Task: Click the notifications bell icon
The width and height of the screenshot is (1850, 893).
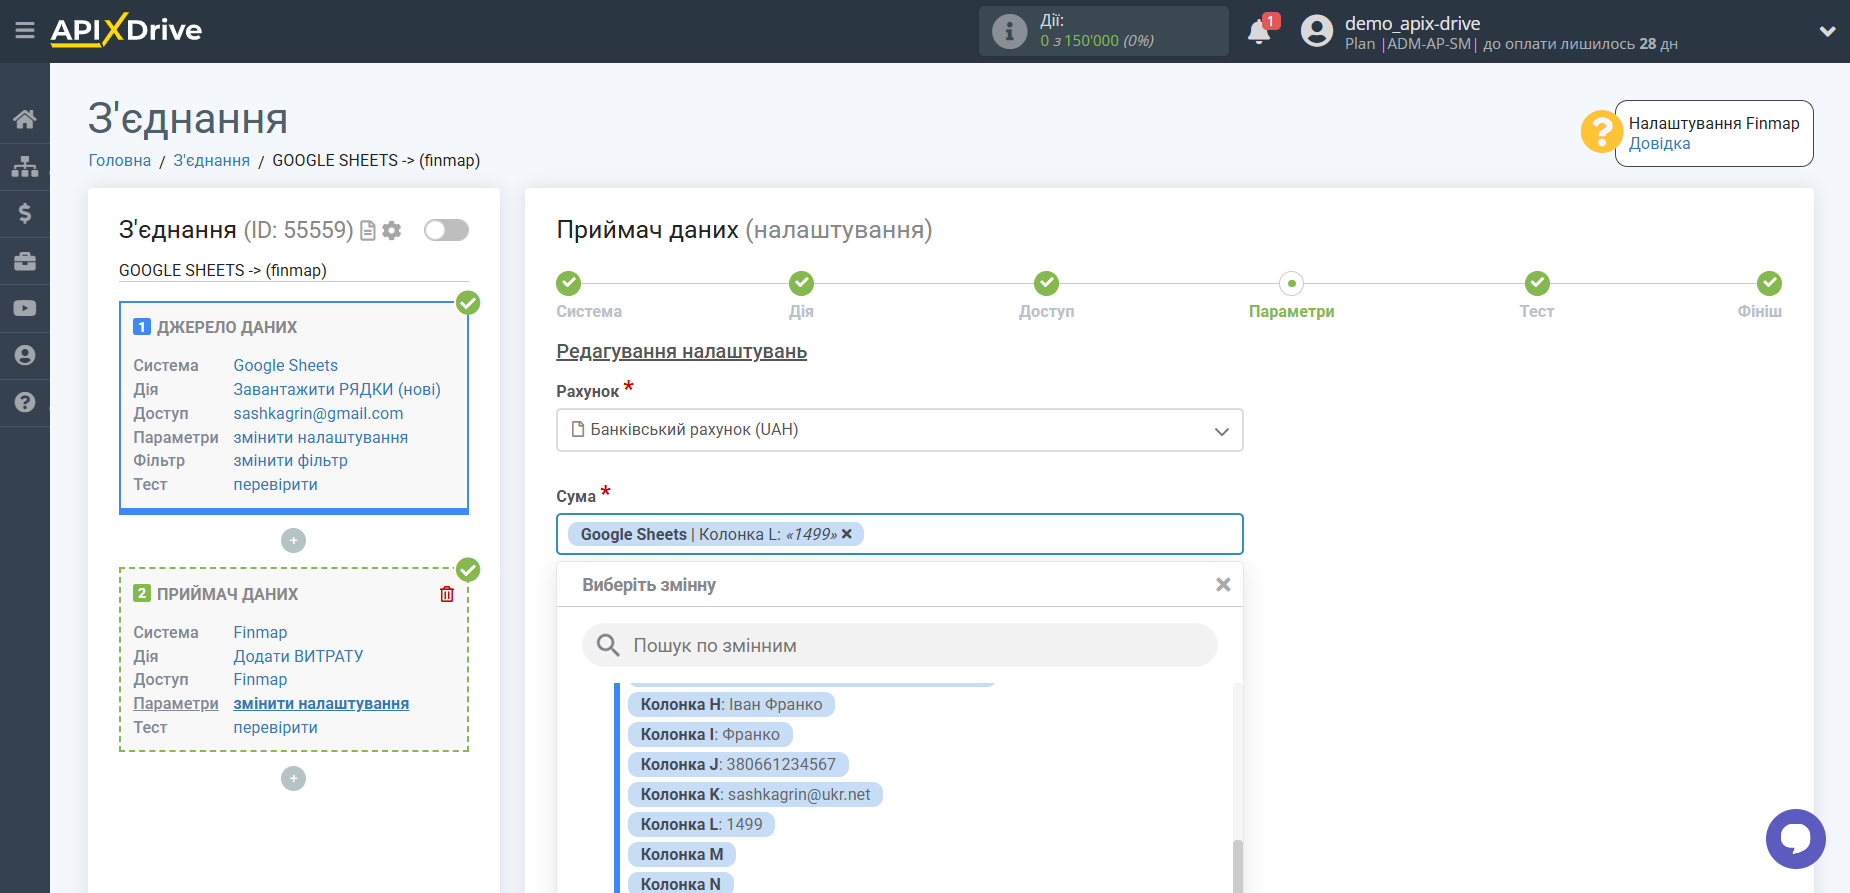Action: tap(1259, 32)
